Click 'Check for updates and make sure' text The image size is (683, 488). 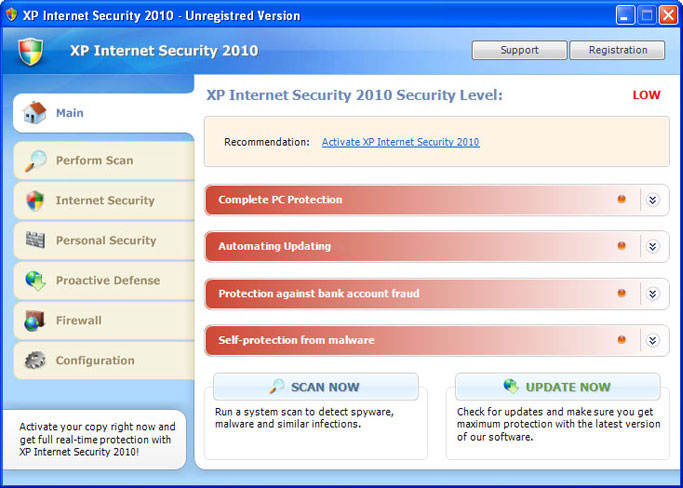[x=559, y=424]
